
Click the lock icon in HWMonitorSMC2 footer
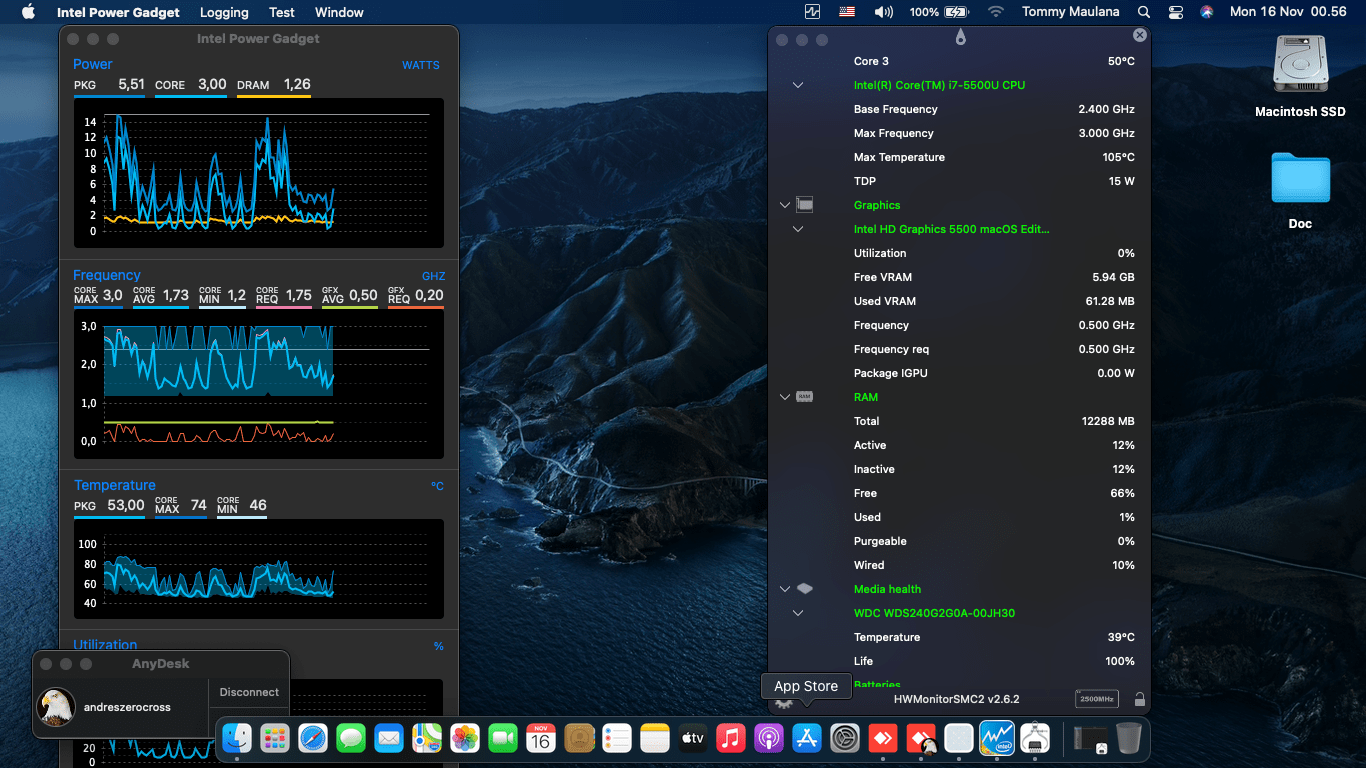pyautogui.click(x=1139, y=699)
